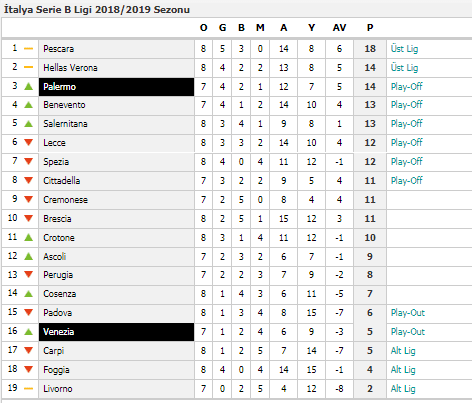
Task: Click the Cremonese team name
Action: 66,200
